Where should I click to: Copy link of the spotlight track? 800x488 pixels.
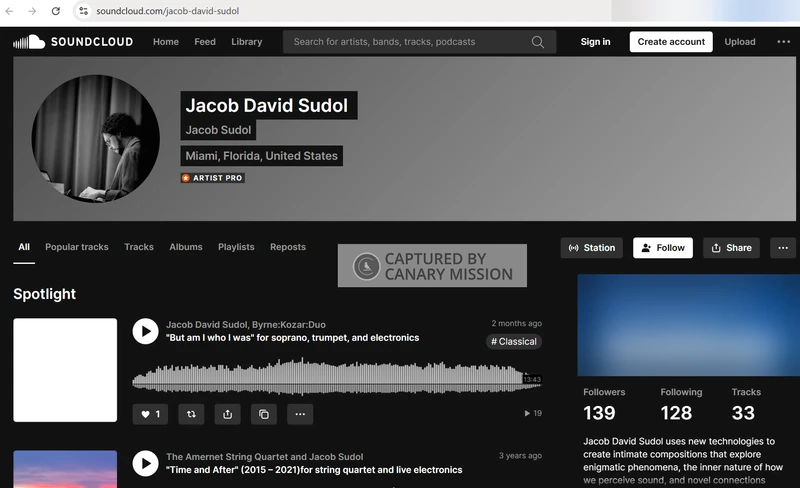(264, 414)
